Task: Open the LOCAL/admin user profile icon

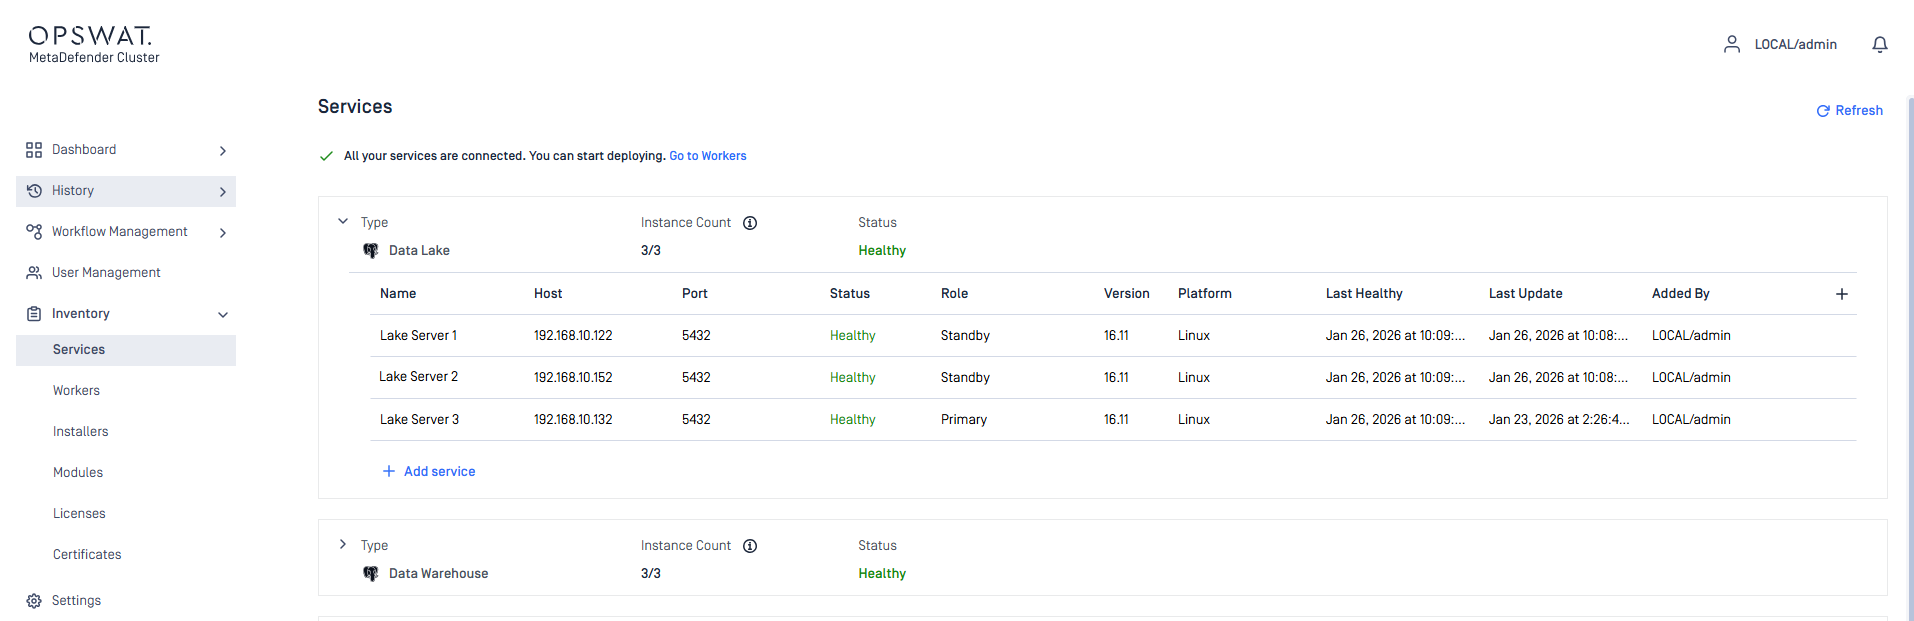Action: [x=1731, y=45]
